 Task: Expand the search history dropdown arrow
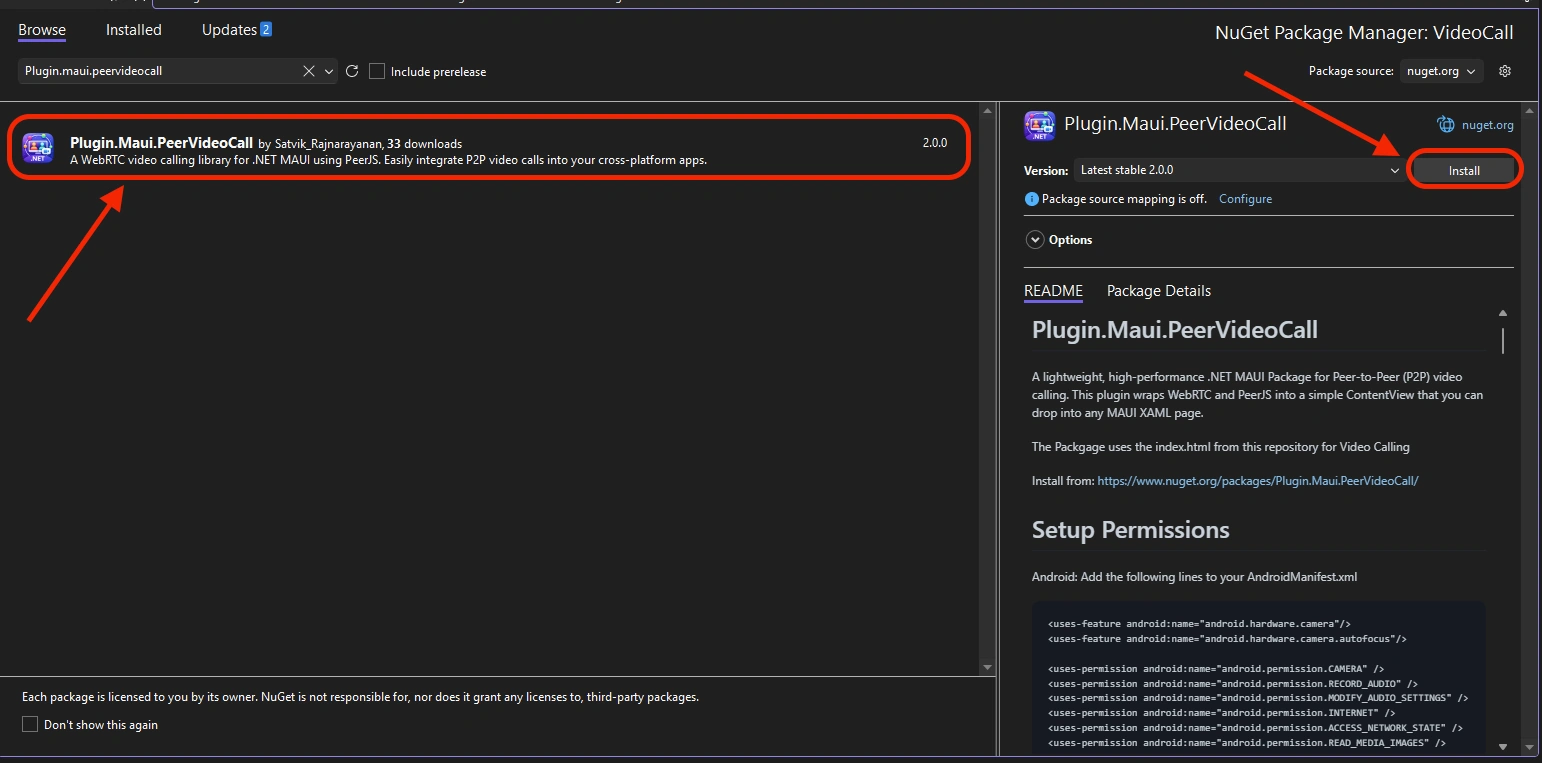[329, 71]
